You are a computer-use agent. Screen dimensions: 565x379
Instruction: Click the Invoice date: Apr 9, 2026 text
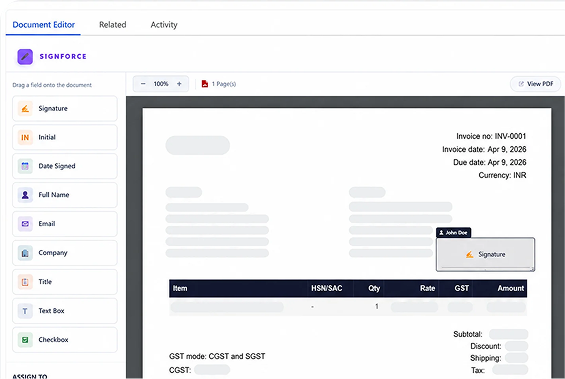[x=484, y=149]
